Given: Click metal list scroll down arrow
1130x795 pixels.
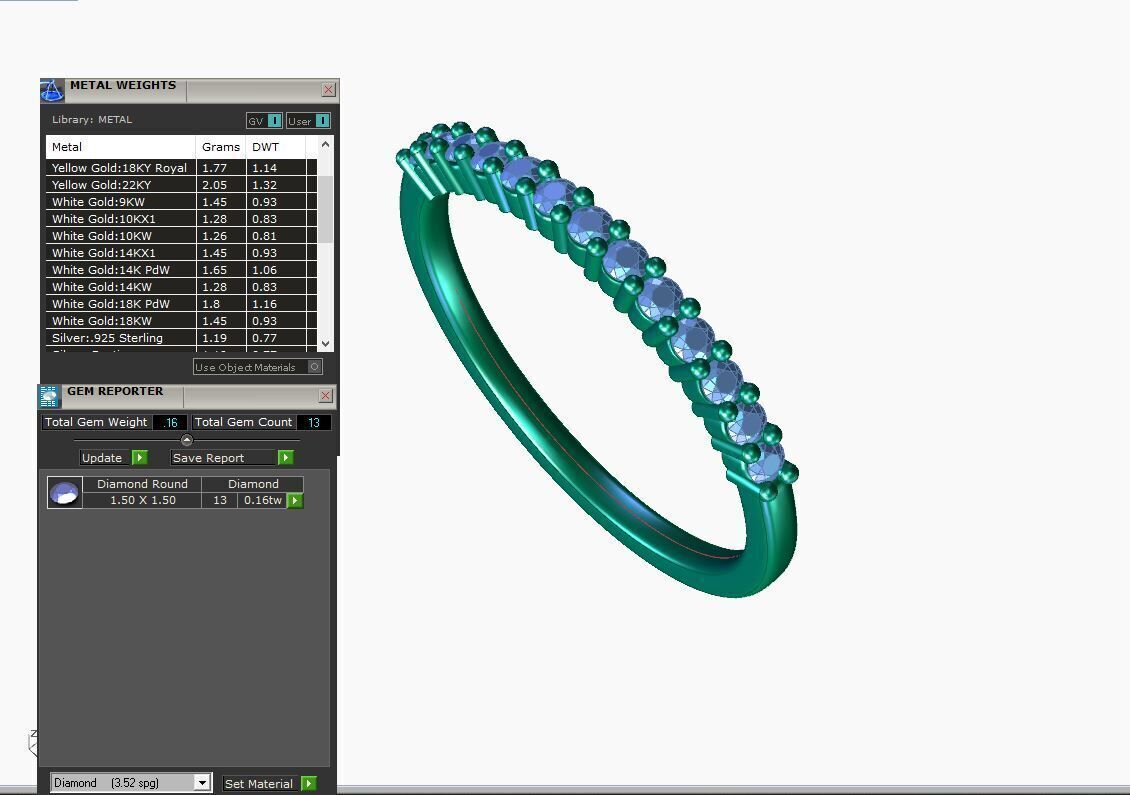Looking at the screenshot, I should click(x=326, y=344).
